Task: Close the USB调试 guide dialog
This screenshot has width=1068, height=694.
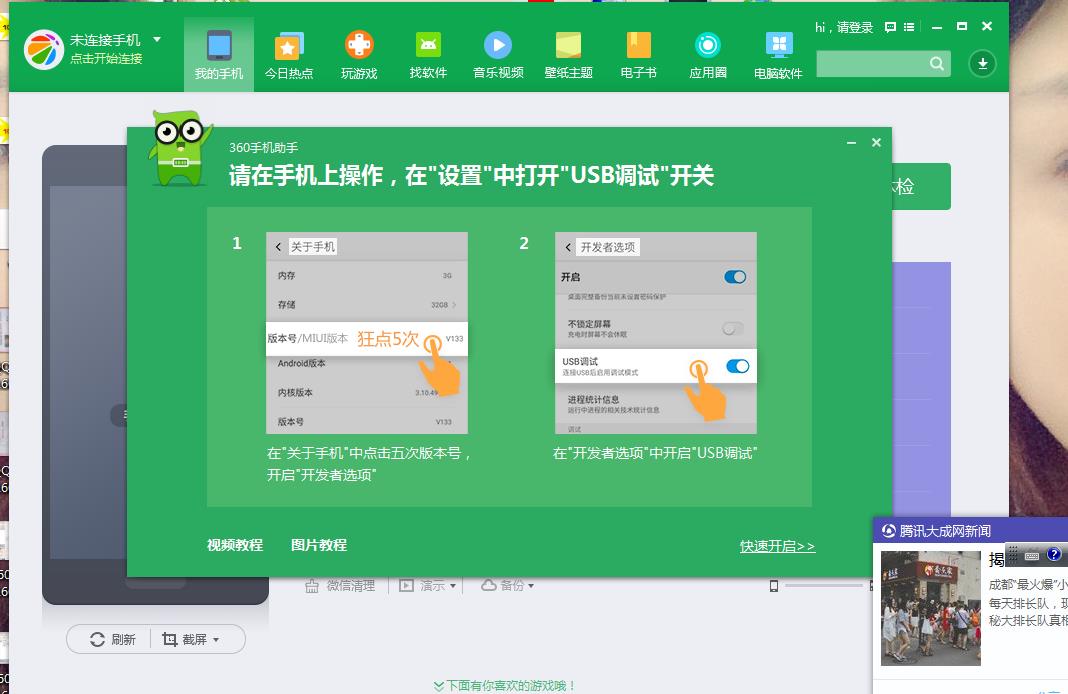Action: (877, 142)
